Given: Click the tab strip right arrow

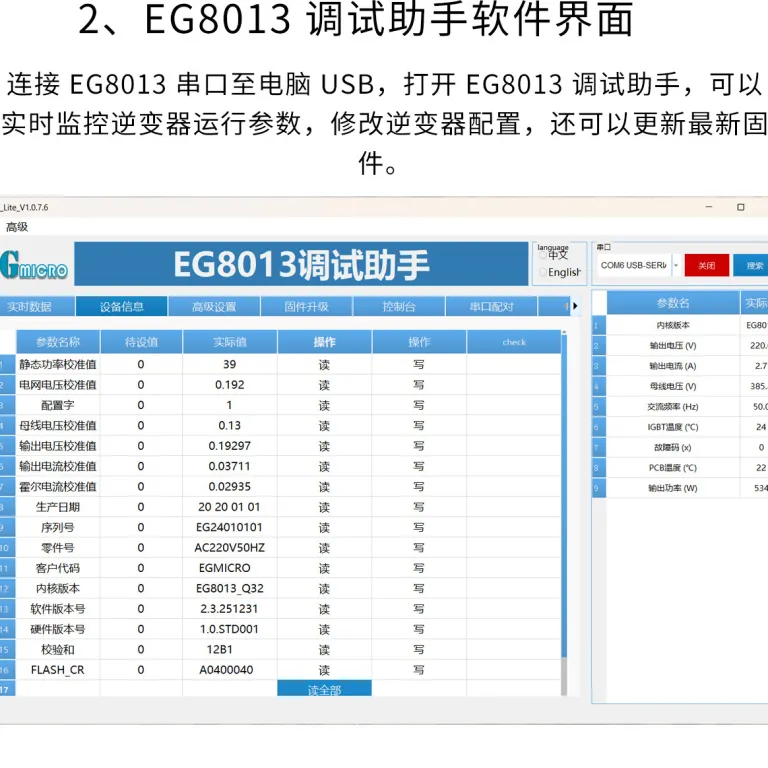Looking at the screenshot, I should point(576,306).
